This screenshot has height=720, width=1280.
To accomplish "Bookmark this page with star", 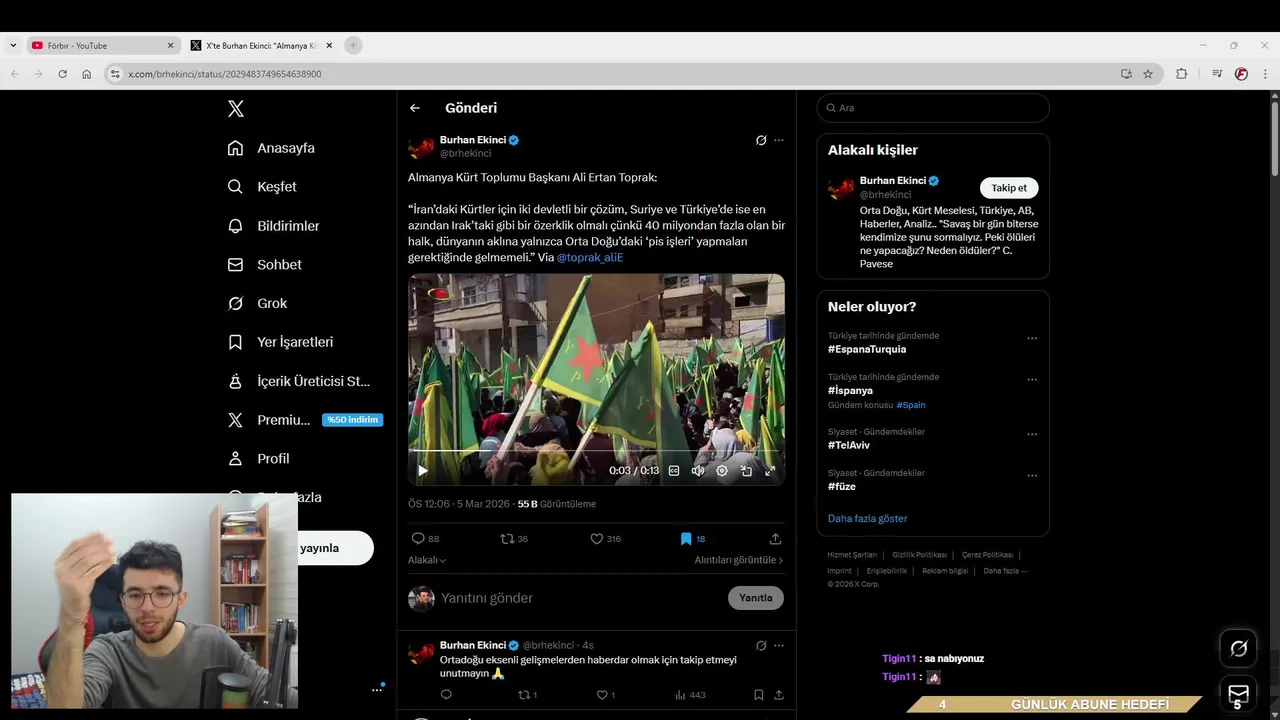I will [1148, 74].
